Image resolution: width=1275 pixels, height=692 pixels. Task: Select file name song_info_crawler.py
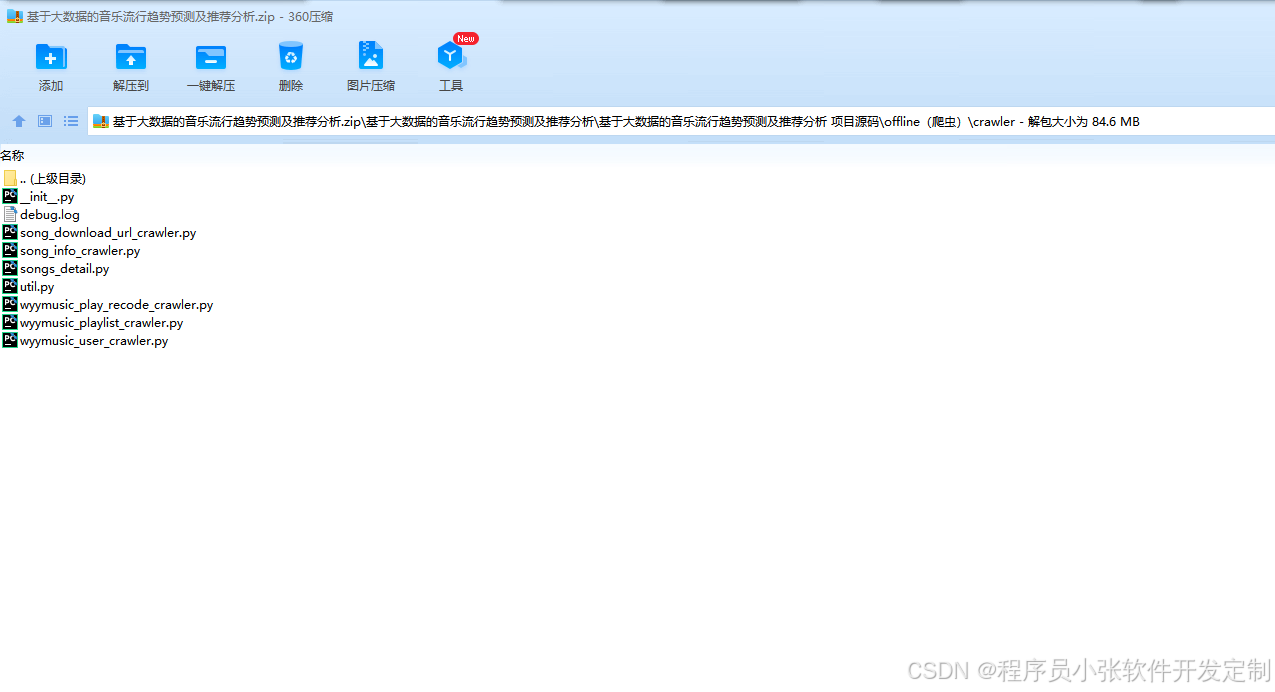(80, 251)
